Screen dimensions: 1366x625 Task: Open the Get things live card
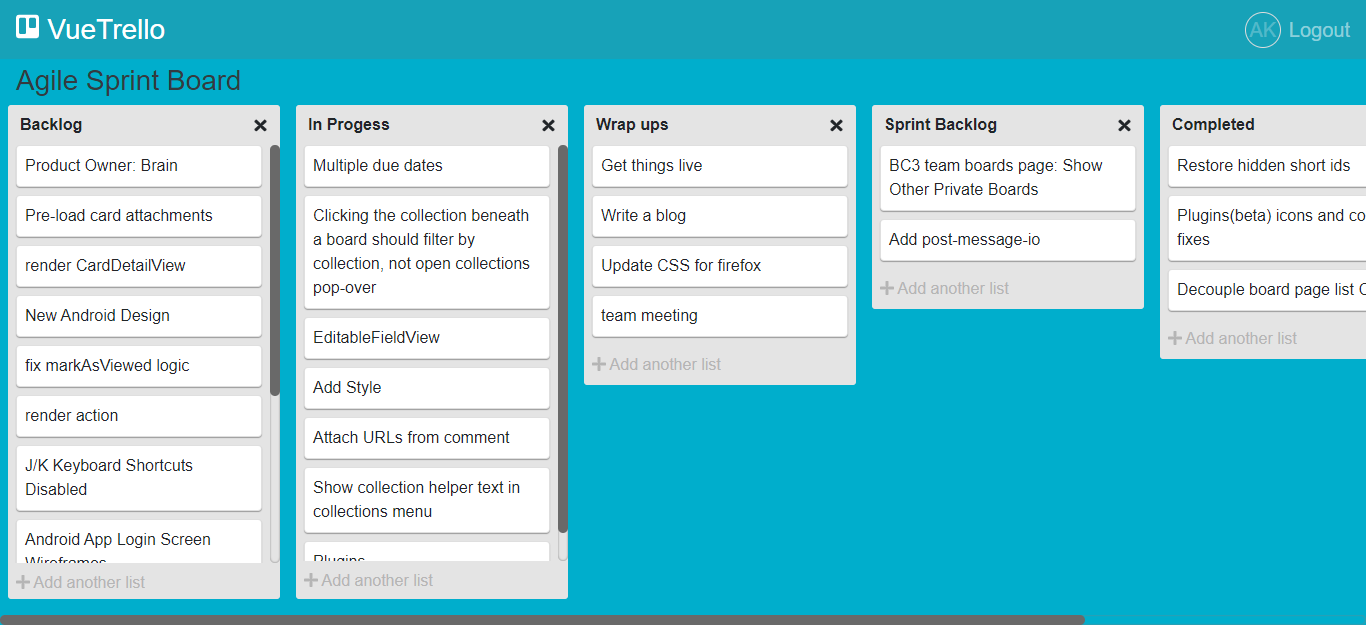[719, 166]
